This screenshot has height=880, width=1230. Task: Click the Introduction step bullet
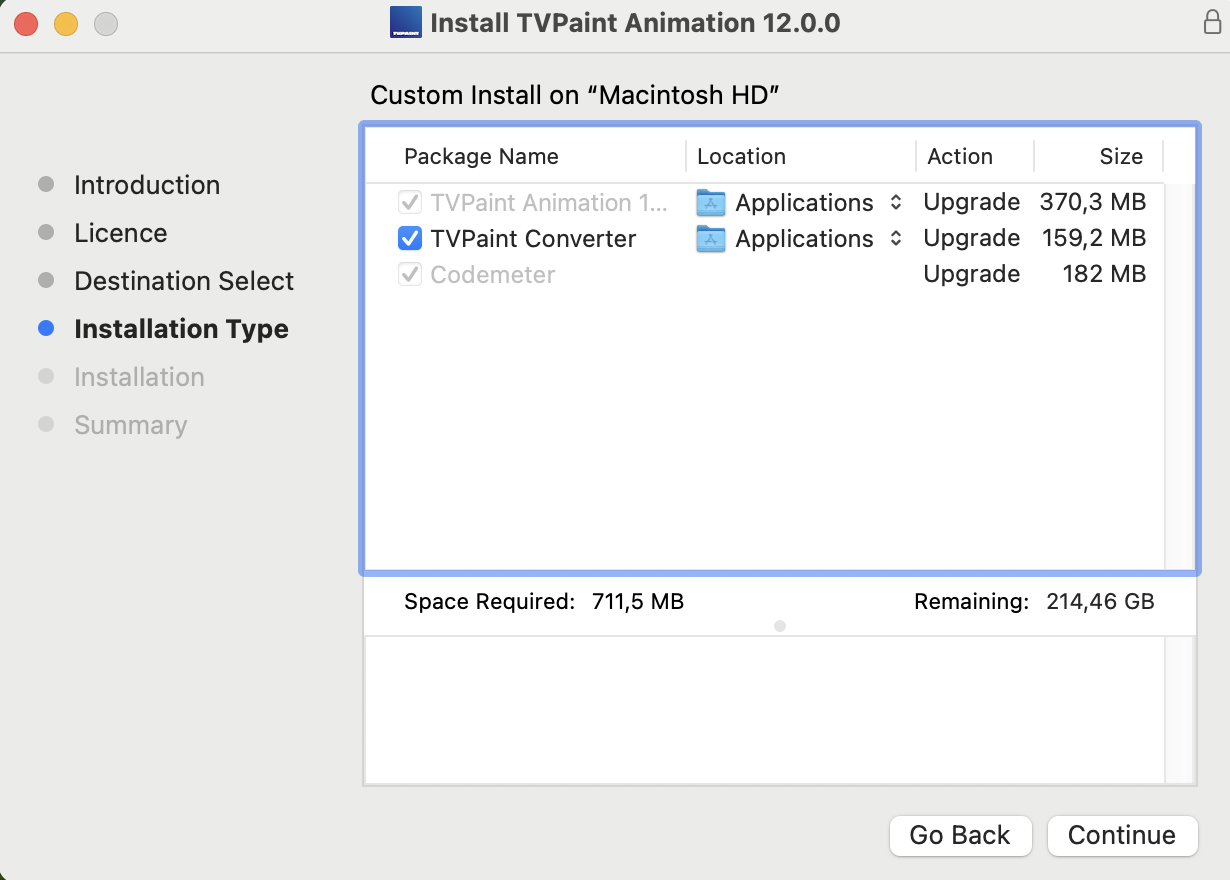pyautogui.click(x=46, y=185)
